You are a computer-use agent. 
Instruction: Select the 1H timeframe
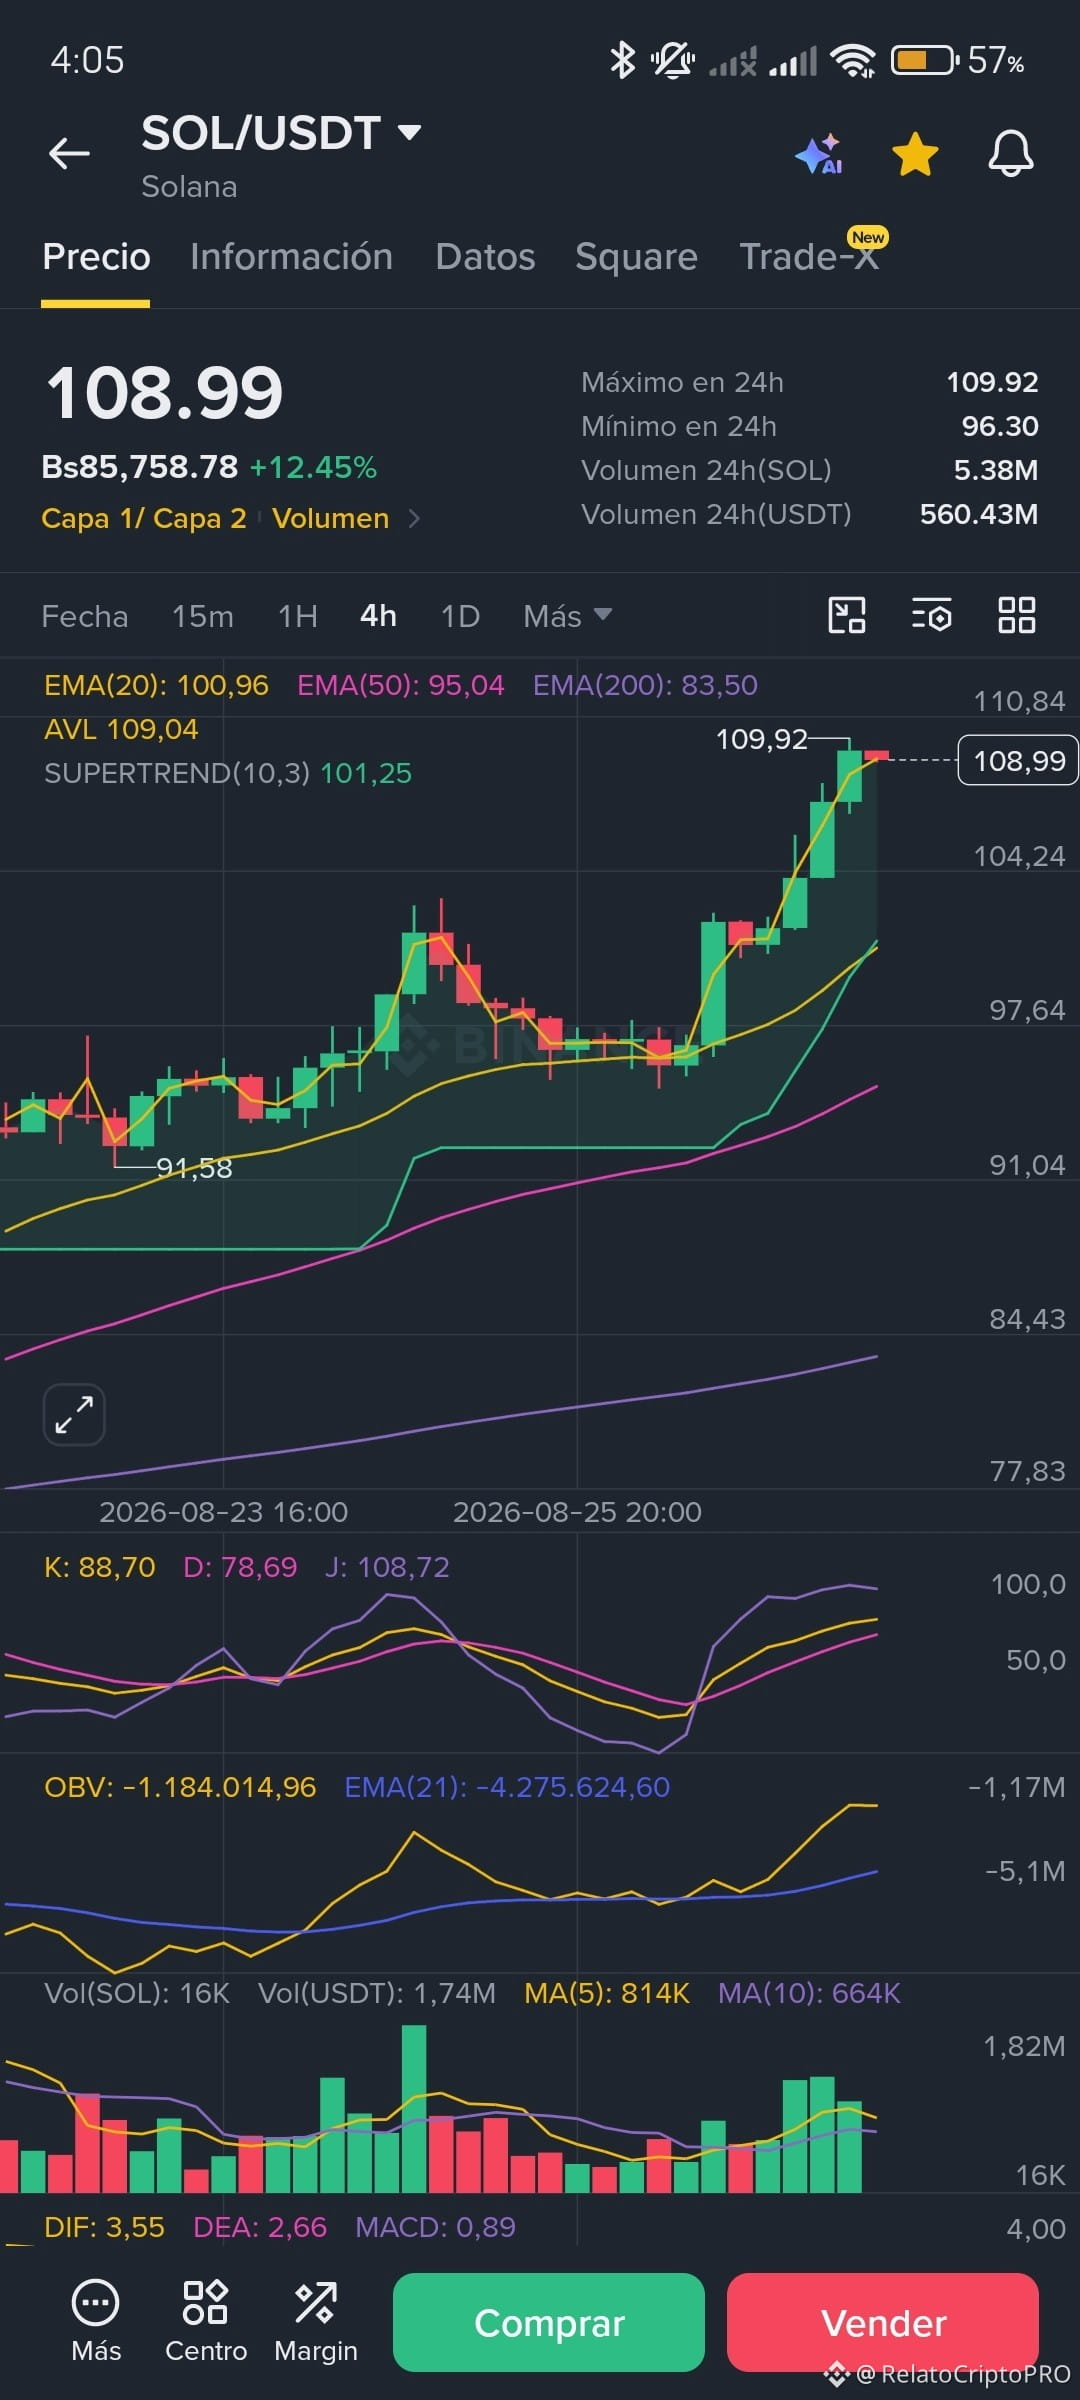pyautogui.click(x=298, y=616)
